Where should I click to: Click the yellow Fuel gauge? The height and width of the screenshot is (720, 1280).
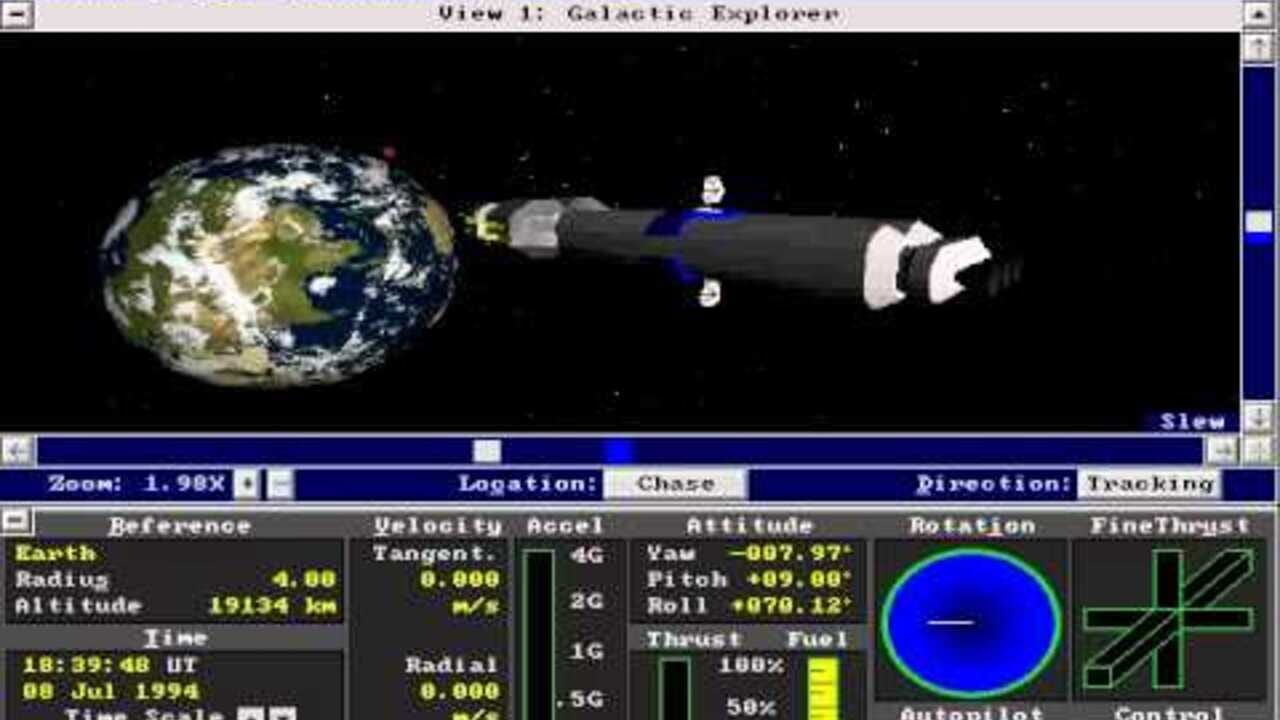pos(823,688)
